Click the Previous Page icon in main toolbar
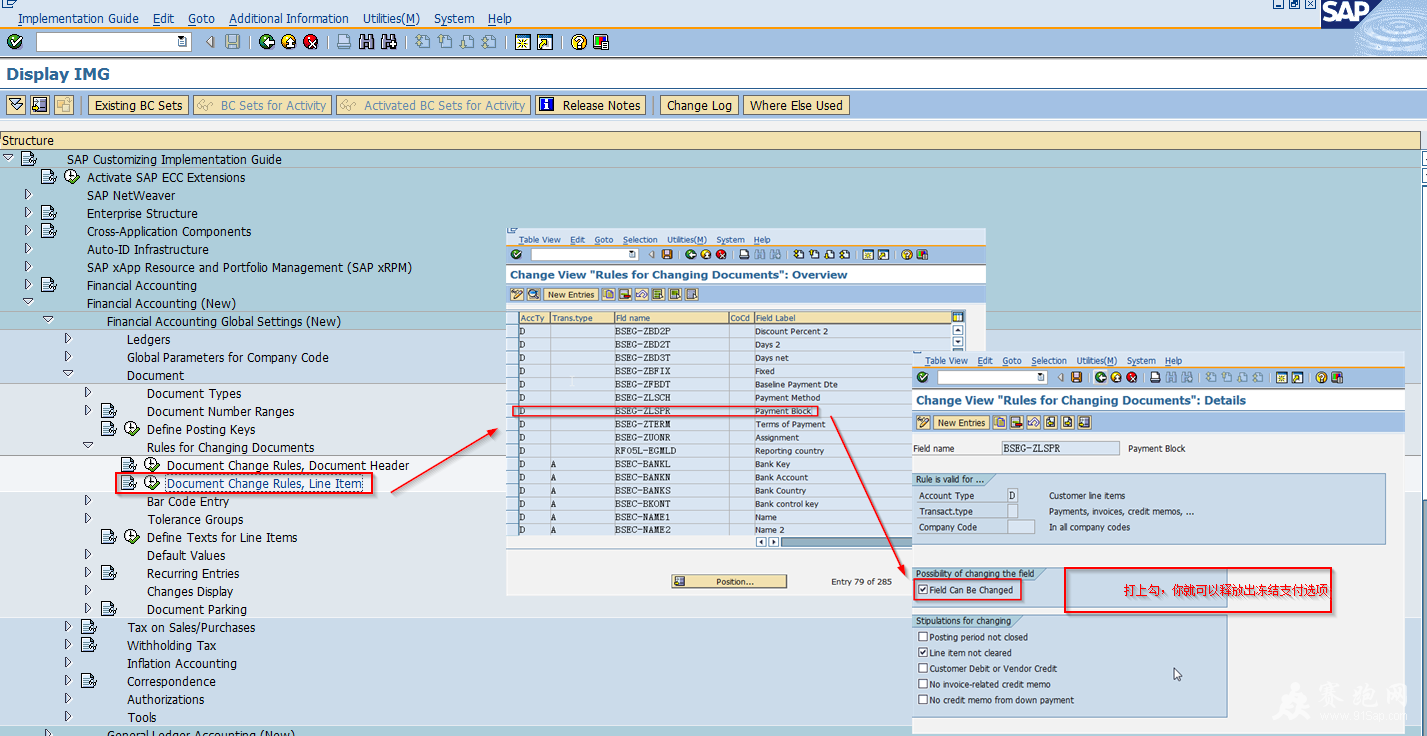 pyautogui.click(x=444, y=42)
